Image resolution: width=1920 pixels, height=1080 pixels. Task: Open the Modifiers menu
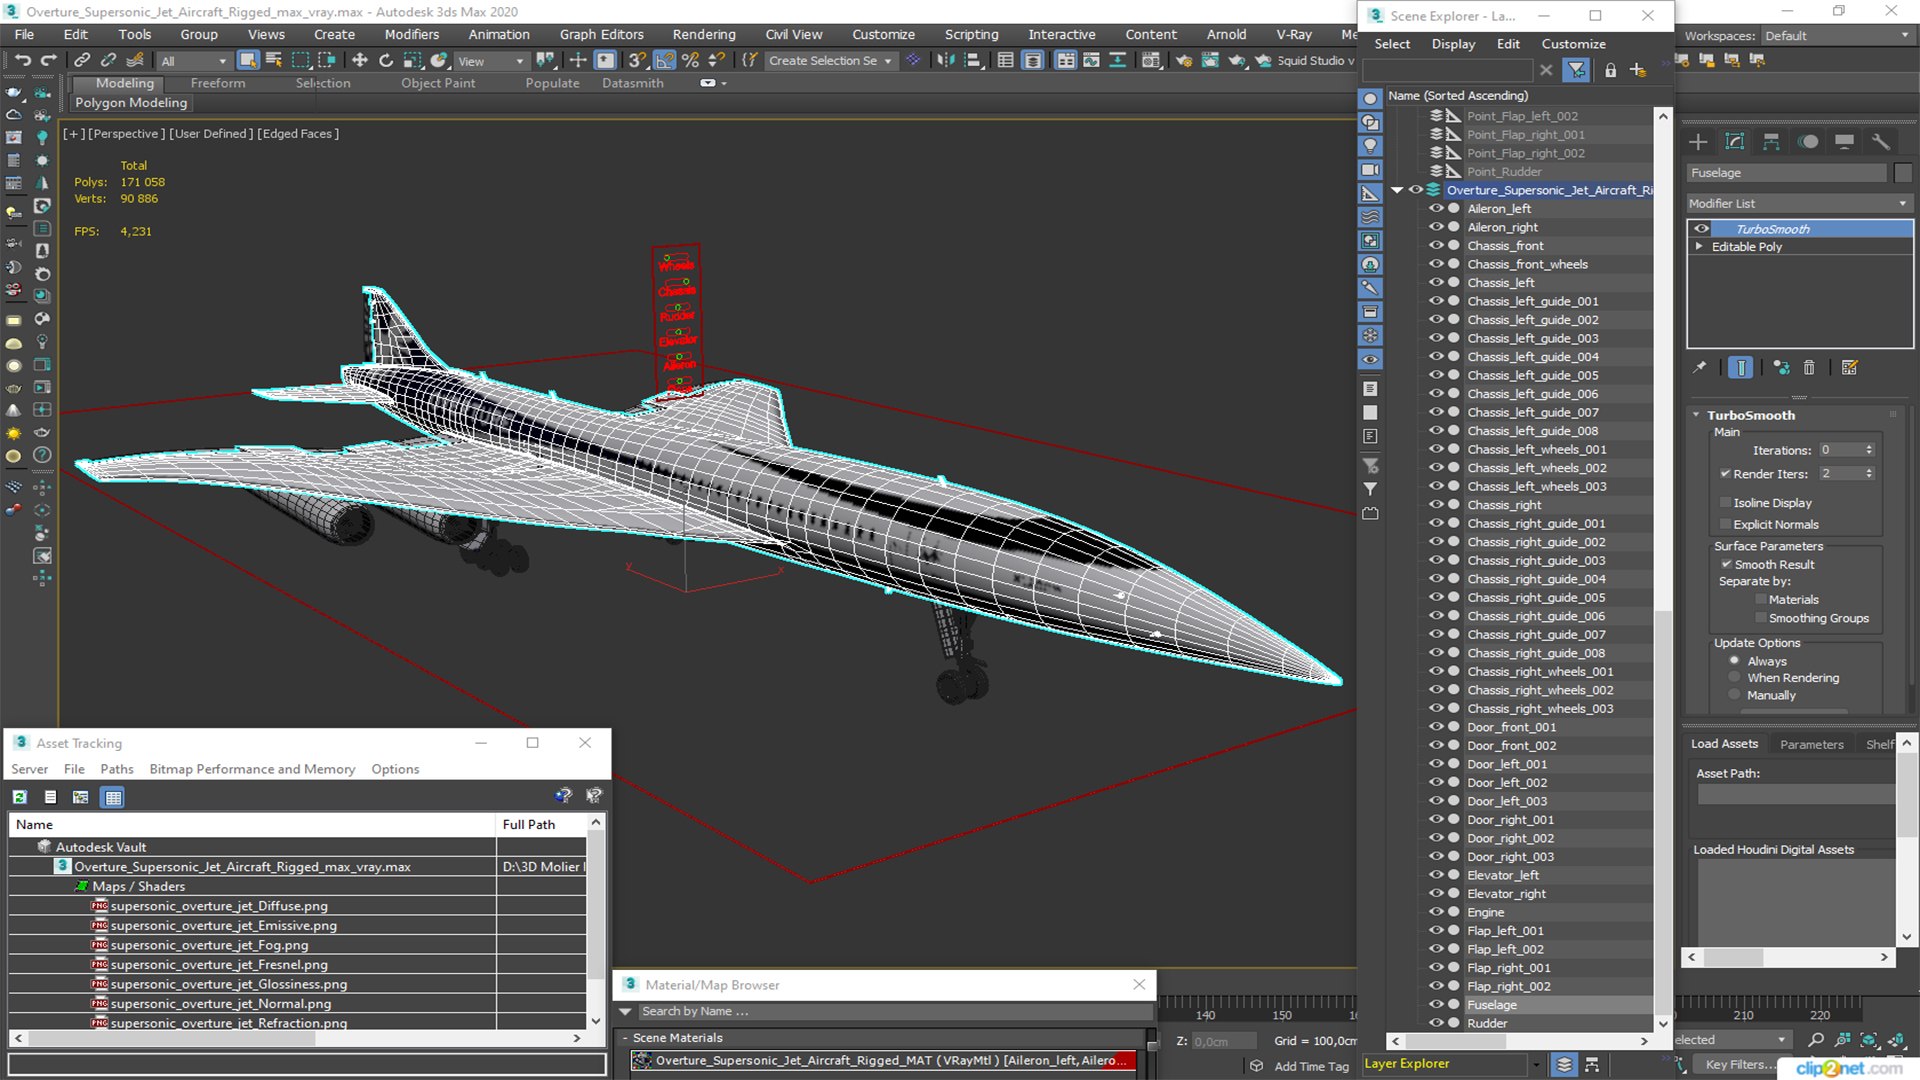pyautogui.click(x=411, y=34)
